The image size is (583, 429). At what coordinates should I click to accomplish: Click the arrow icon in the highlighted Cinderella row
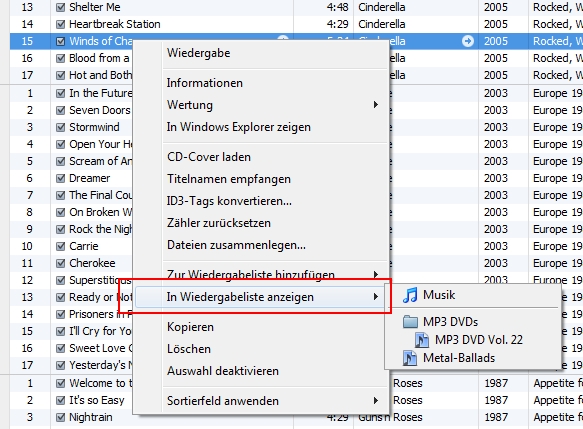click(468, 41)
